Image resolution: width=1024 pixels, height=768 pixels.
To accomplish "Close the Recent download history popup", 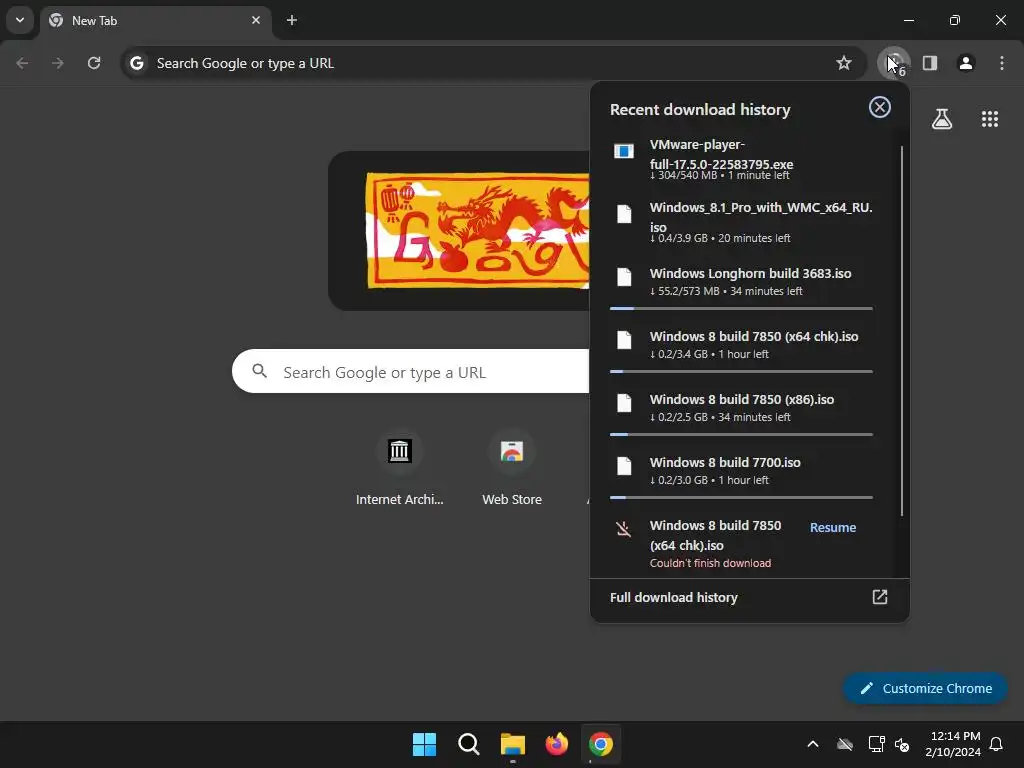I will (880, 107).
